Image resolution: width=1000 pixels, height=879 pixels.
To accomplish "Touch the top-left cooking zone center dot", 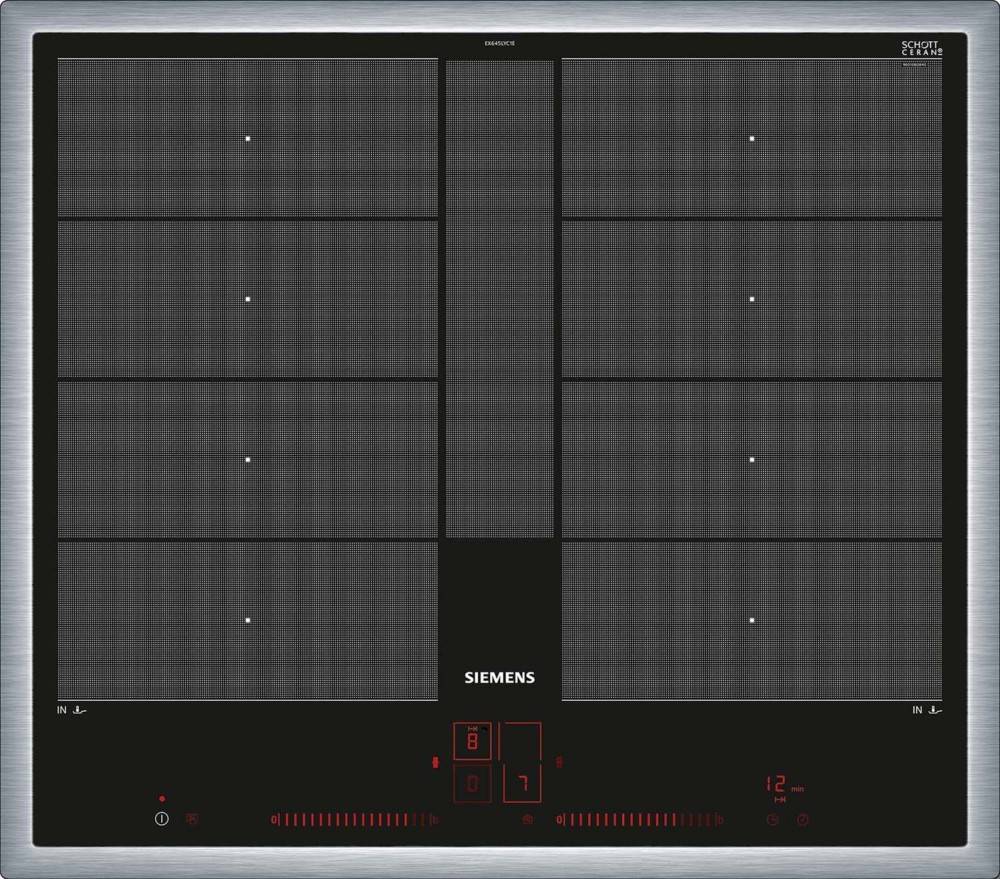I will pyautogui.click(x=248, y=138).
